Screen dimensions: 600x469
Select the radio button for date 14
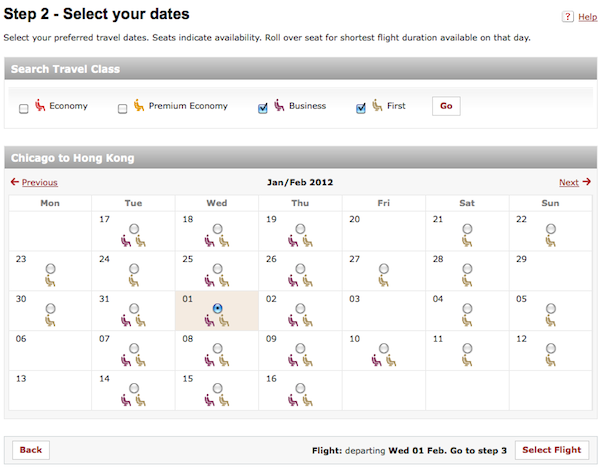(134, 388)
